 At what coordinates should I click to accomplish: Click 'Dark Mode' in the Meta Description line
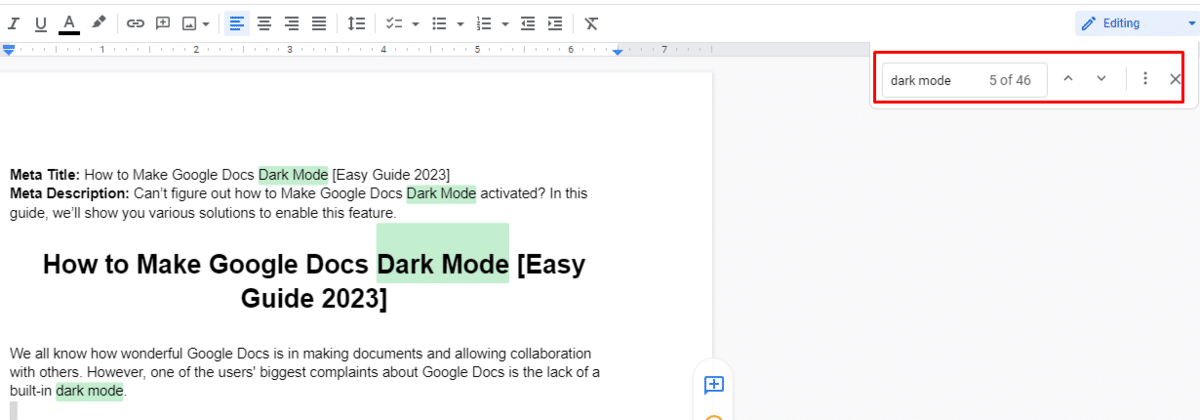click(441, 193)
